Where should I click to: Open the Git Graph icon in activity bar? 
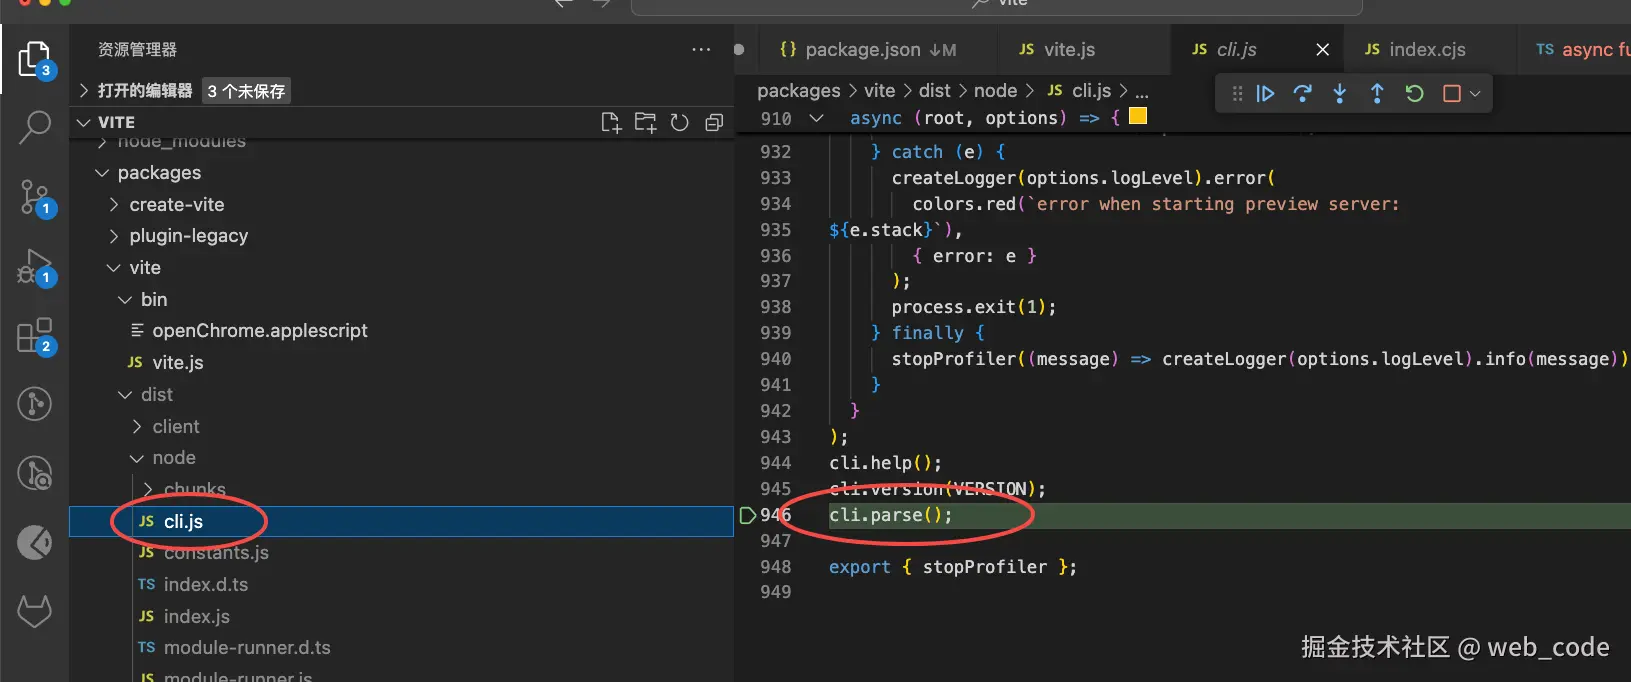35,404
